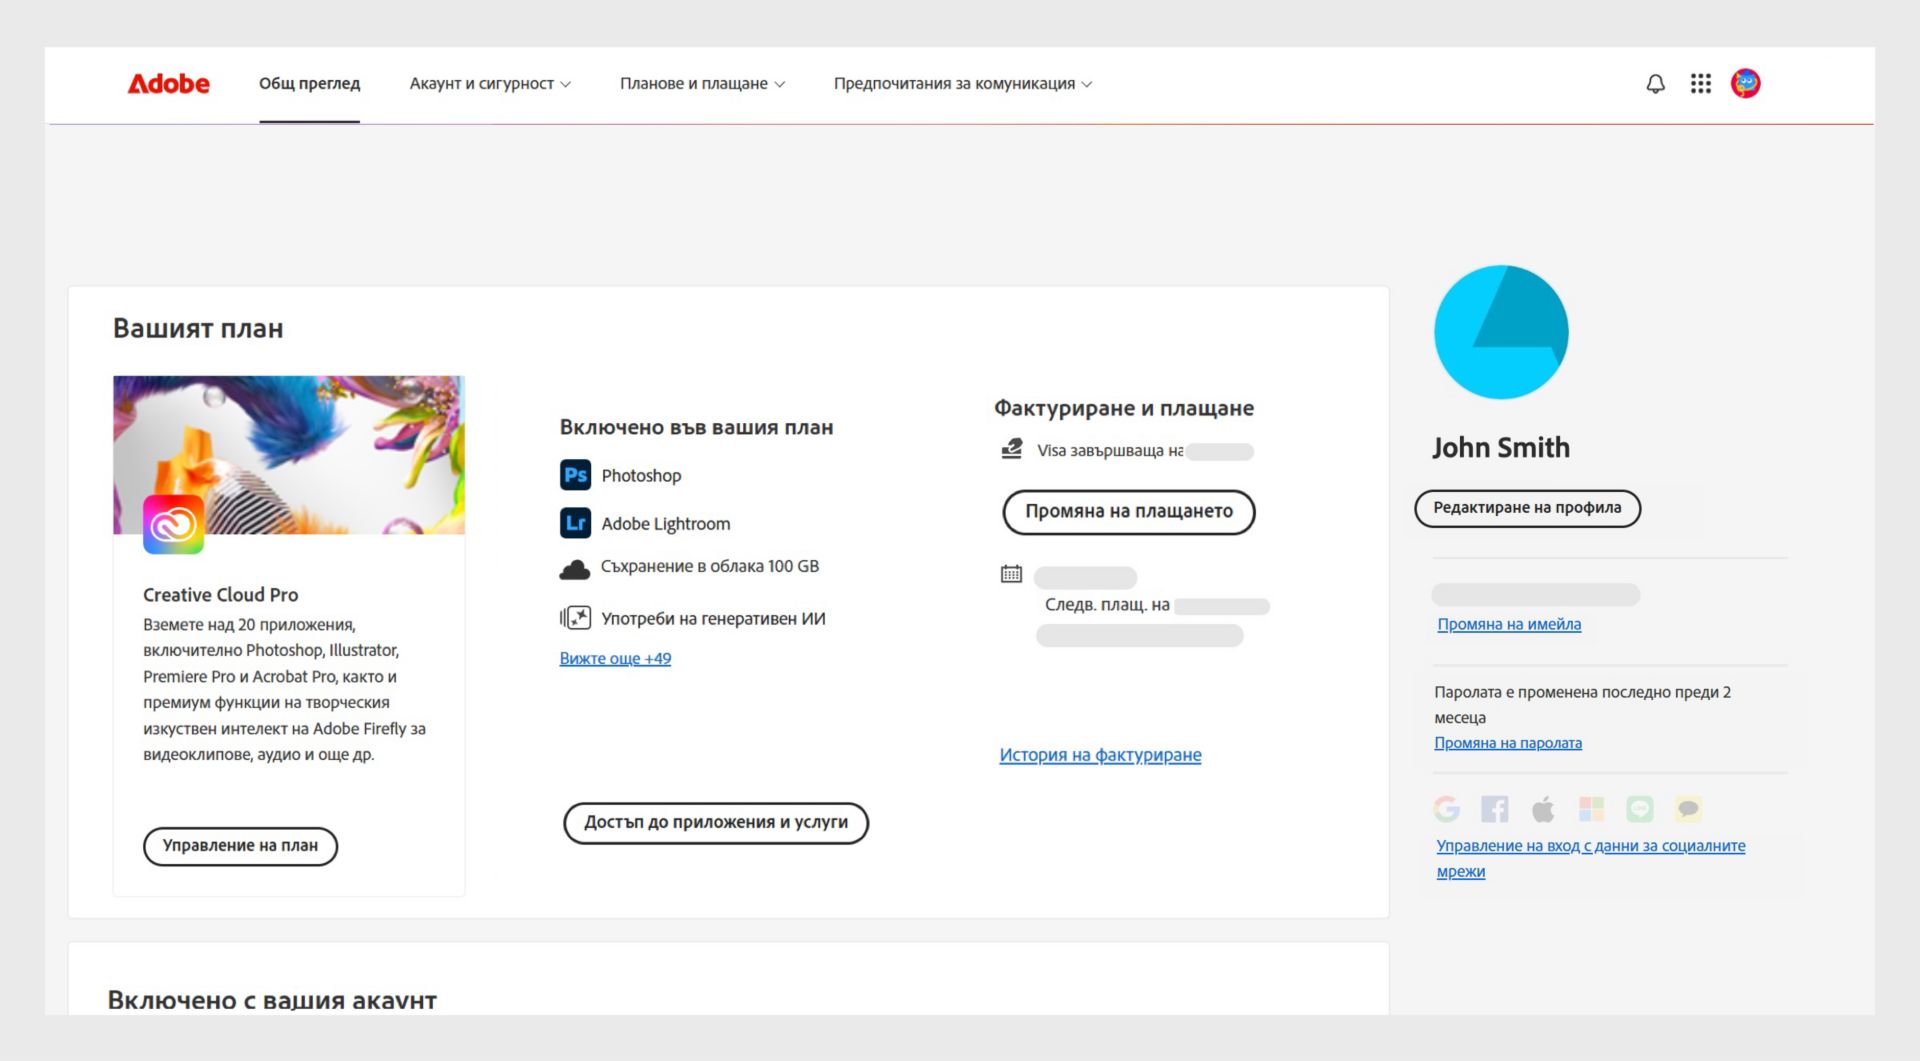Open История на фактуриране
Screen dimensions: 1920x1061
tap(1101, 755)
